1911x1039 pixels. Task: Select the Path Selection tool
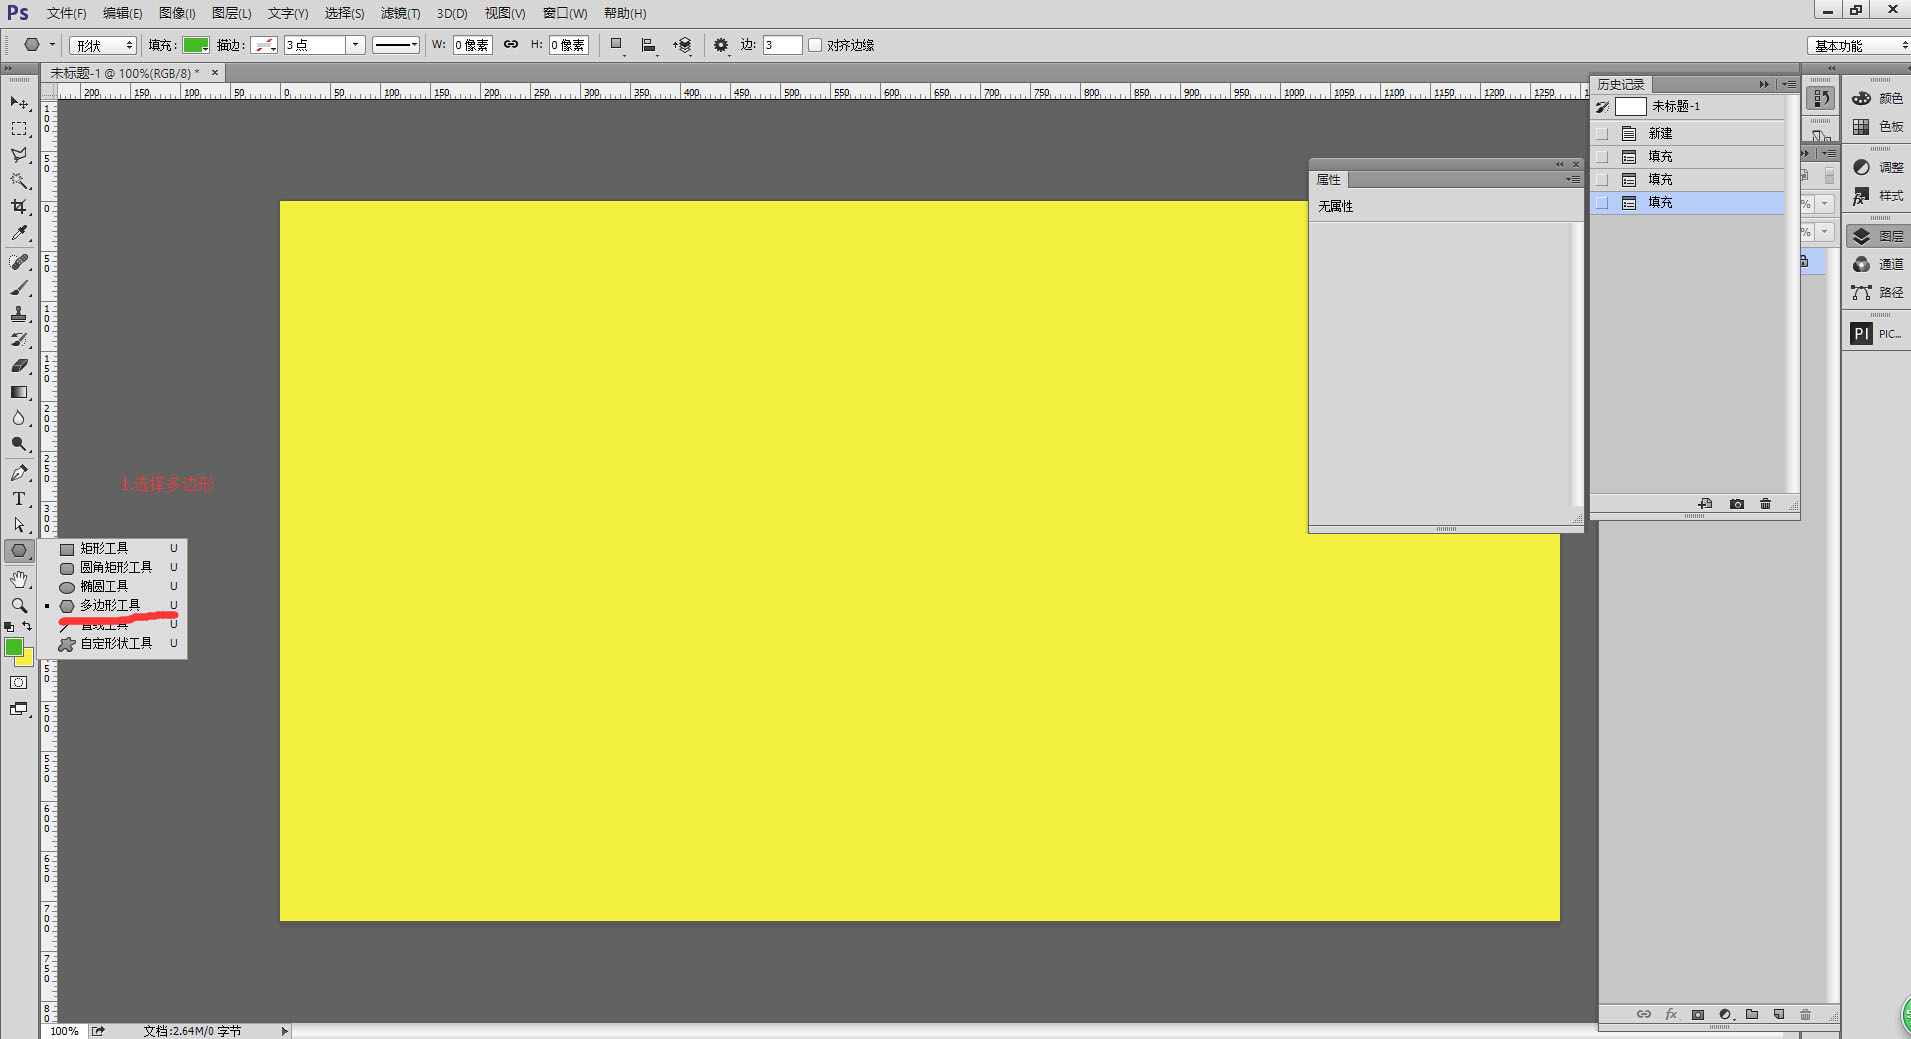[x=19, y=525]
